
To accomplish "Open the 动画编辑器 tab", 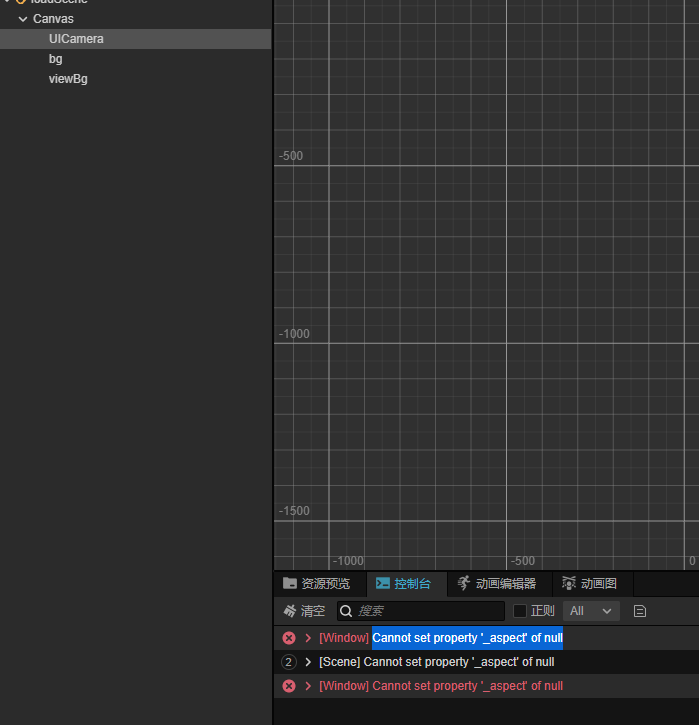I will click(497, 584).
